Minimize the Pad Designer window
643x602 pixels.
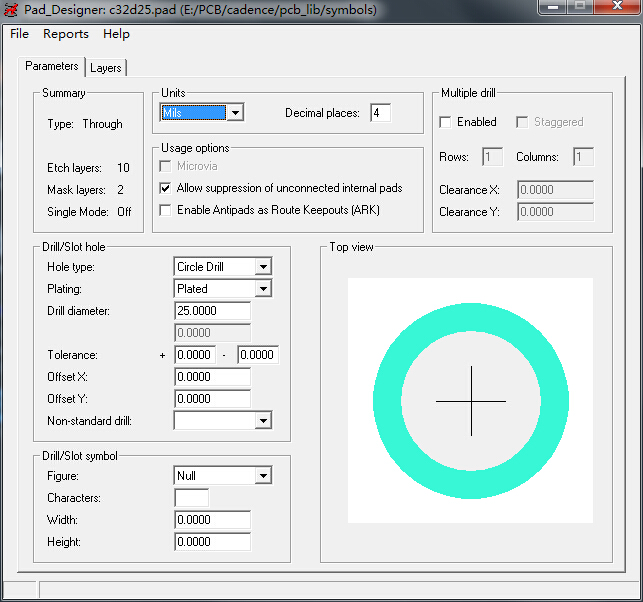point(553,7)
